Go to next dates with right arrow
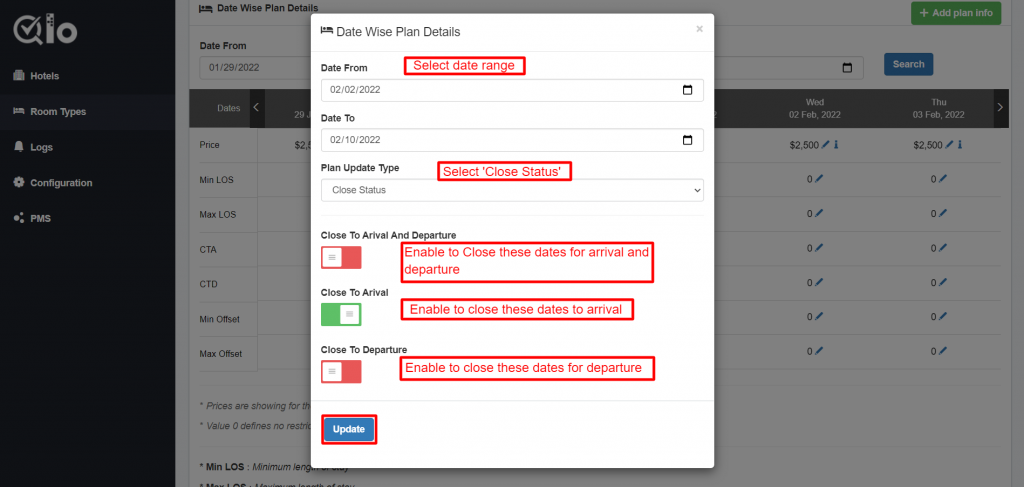 point(1000,108)
